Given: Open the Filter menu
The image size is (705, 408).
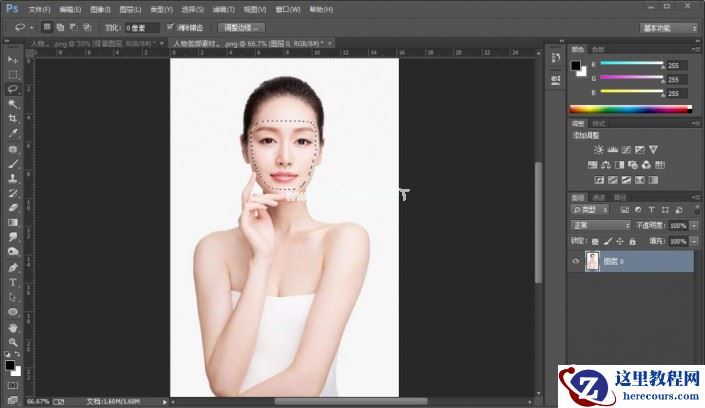Looking at the screenshot, I should click(x=223, y=9).
